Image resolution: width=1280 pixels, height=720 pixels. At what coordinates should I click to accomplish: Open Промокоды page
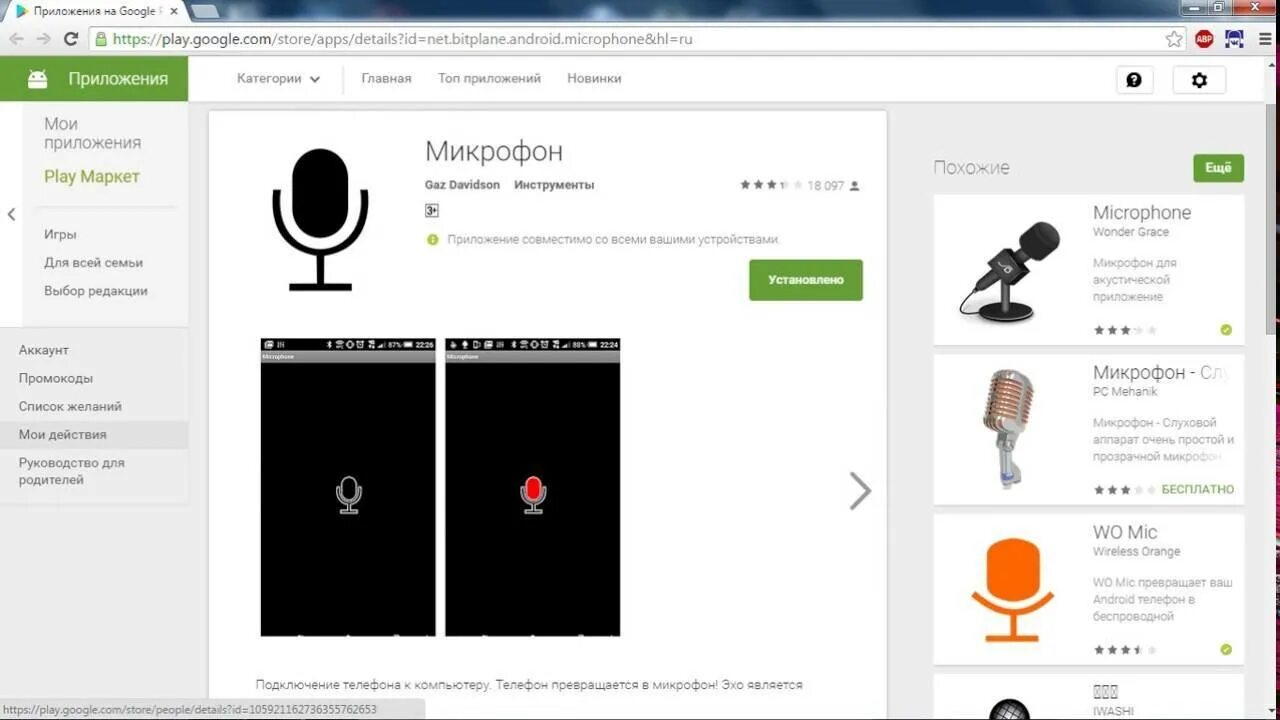(56, 378)
